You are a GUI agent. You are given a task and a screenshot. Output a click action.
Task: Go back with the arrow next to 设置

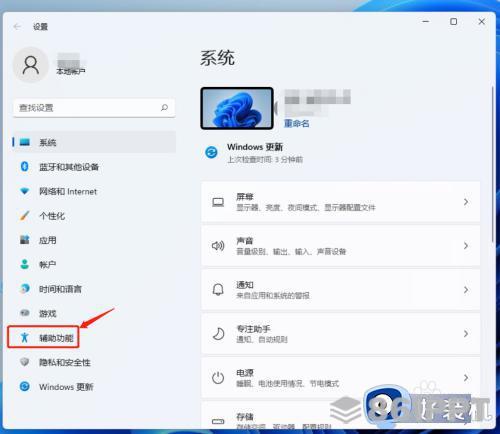coord(17,27)
